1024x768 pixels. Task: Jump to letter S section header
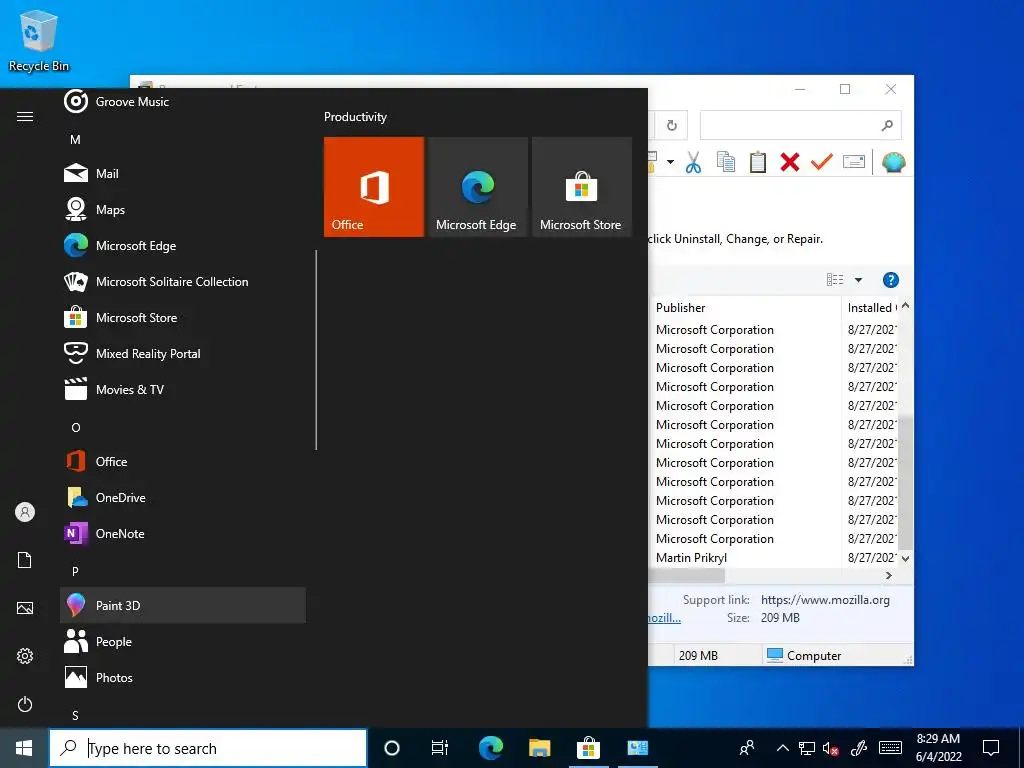pyautogui.click(x=75, y=715)
